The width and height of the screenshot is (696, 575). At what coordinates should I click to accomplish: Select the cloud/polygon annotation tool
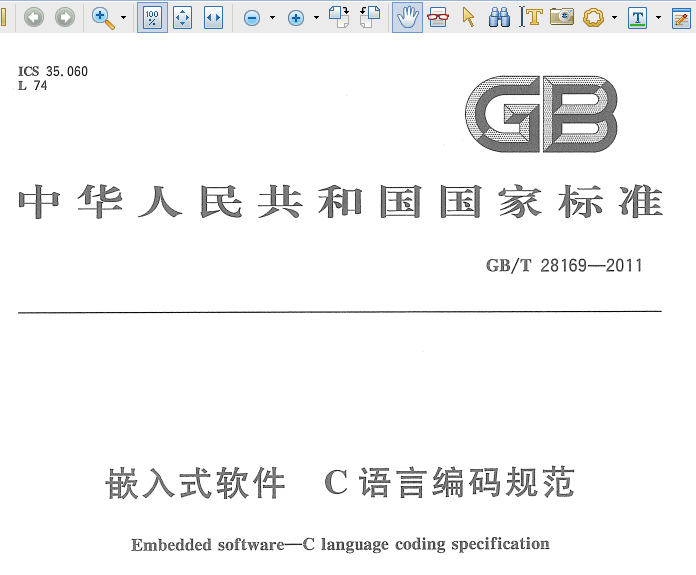593,18
